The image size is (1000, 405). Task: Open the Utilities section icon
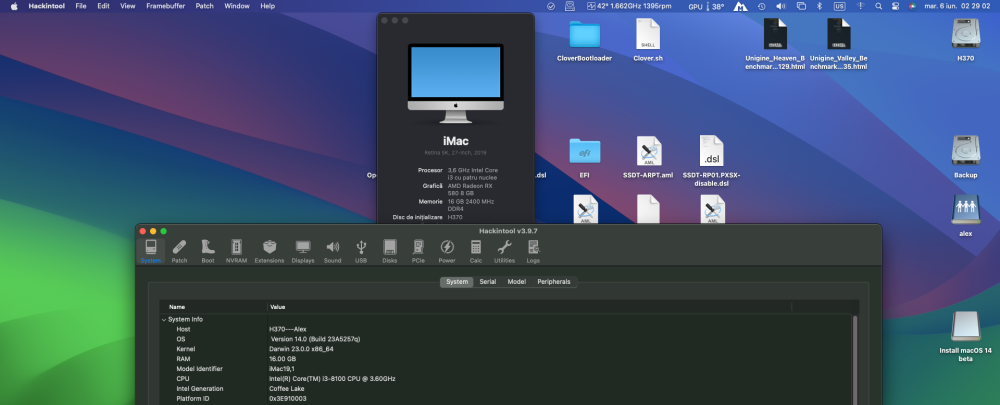(x=504, y=251)
